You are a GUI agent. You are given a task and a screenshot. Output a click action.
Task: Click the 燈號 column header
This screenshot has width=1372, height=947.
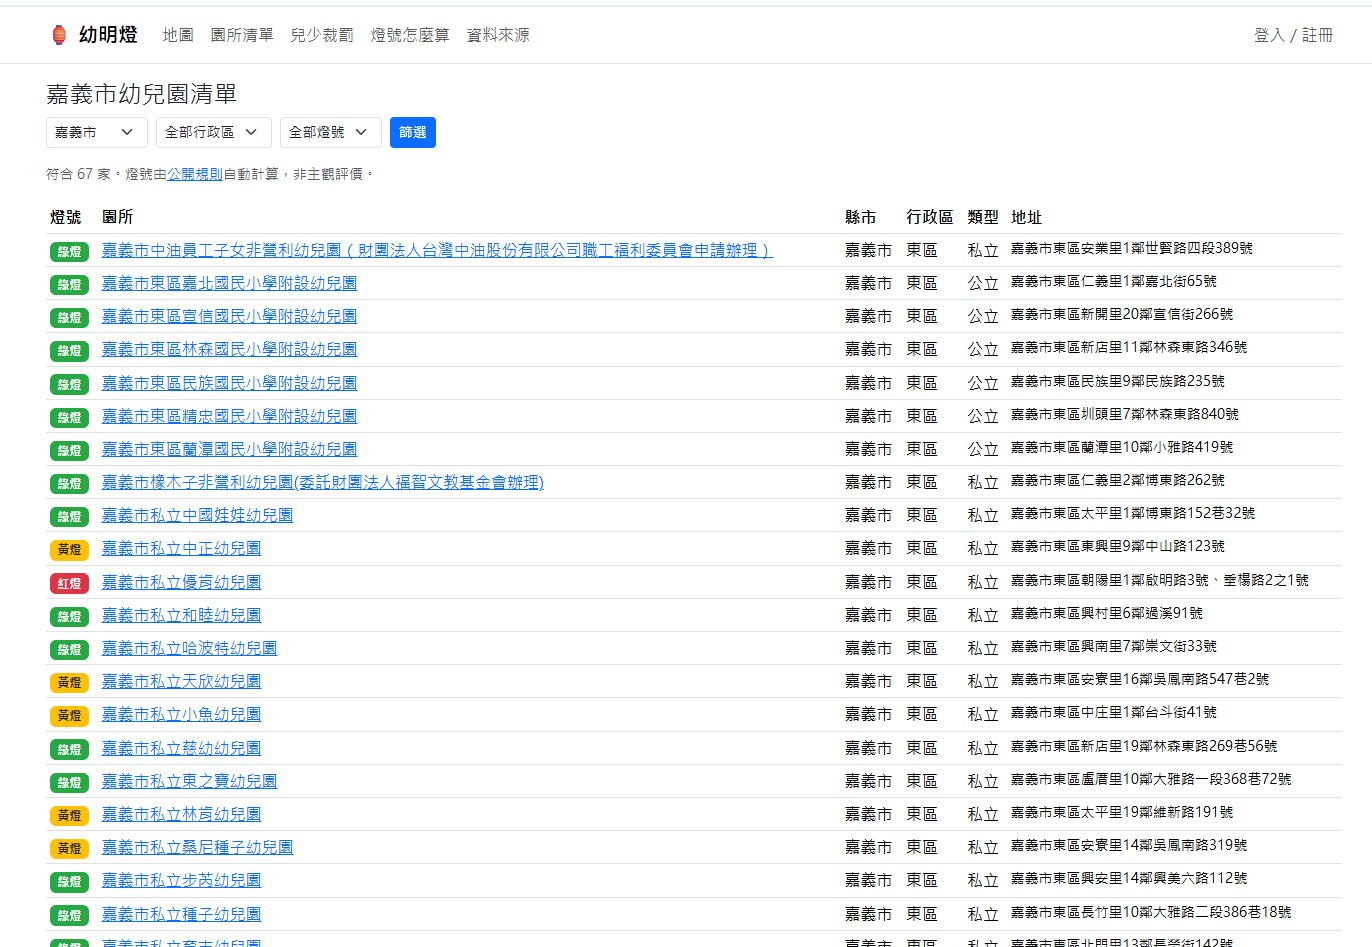(66, 217)
